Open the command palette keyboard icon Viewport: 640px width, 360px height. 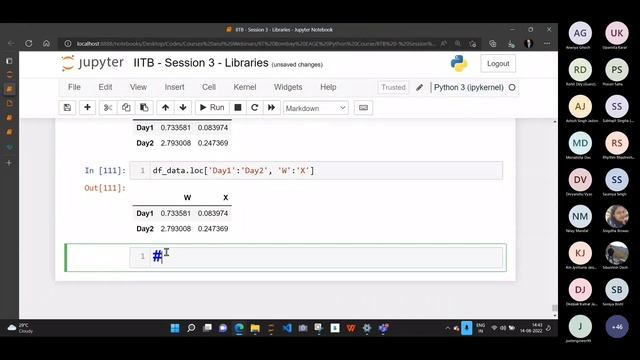[x=363, y=108]
